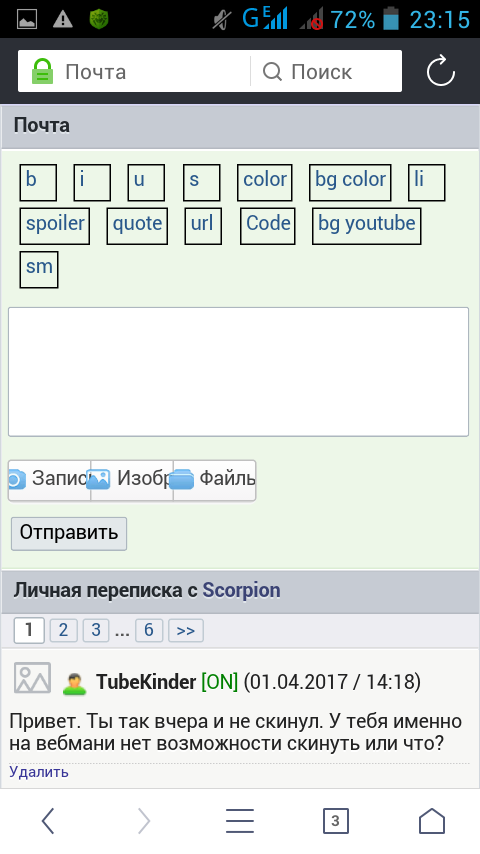
Task: Click the TubeKinder avatar placeholder image
Action: tap(32, 678)
